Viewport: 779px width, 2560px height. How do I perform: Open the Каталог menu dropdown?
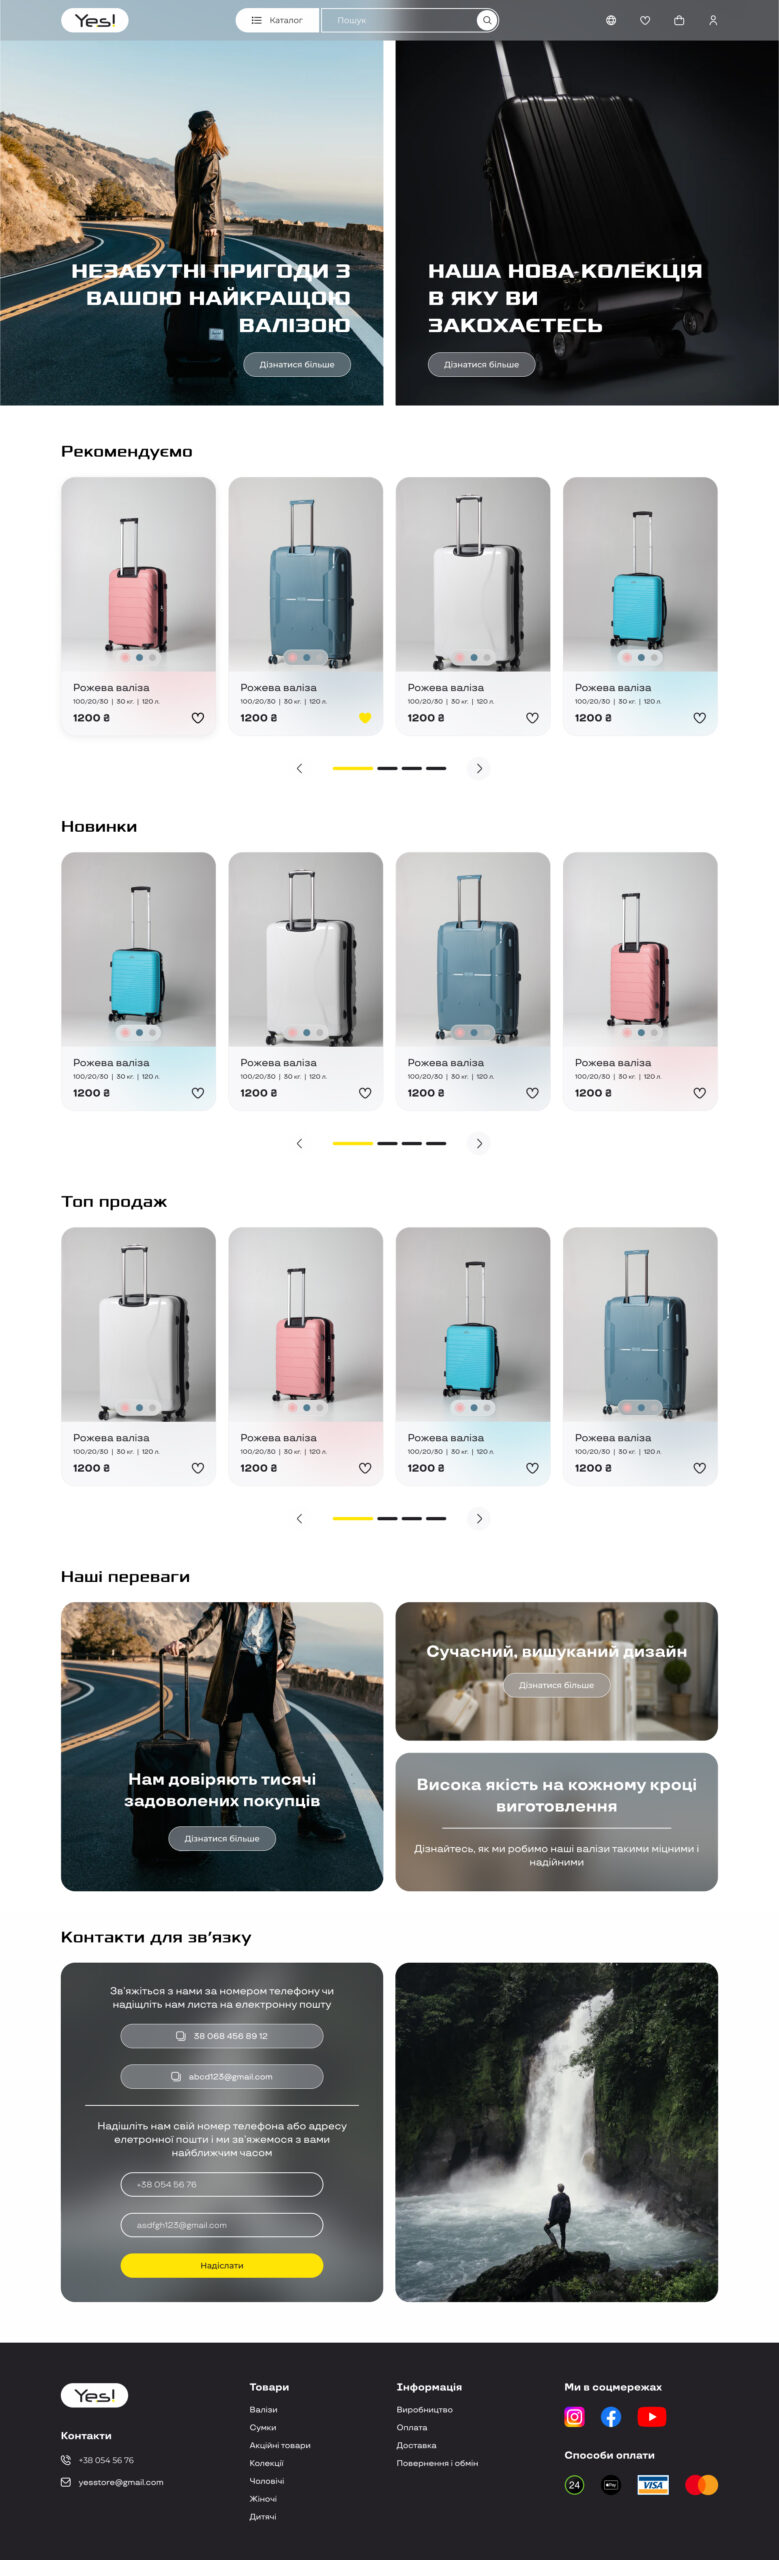277,20
